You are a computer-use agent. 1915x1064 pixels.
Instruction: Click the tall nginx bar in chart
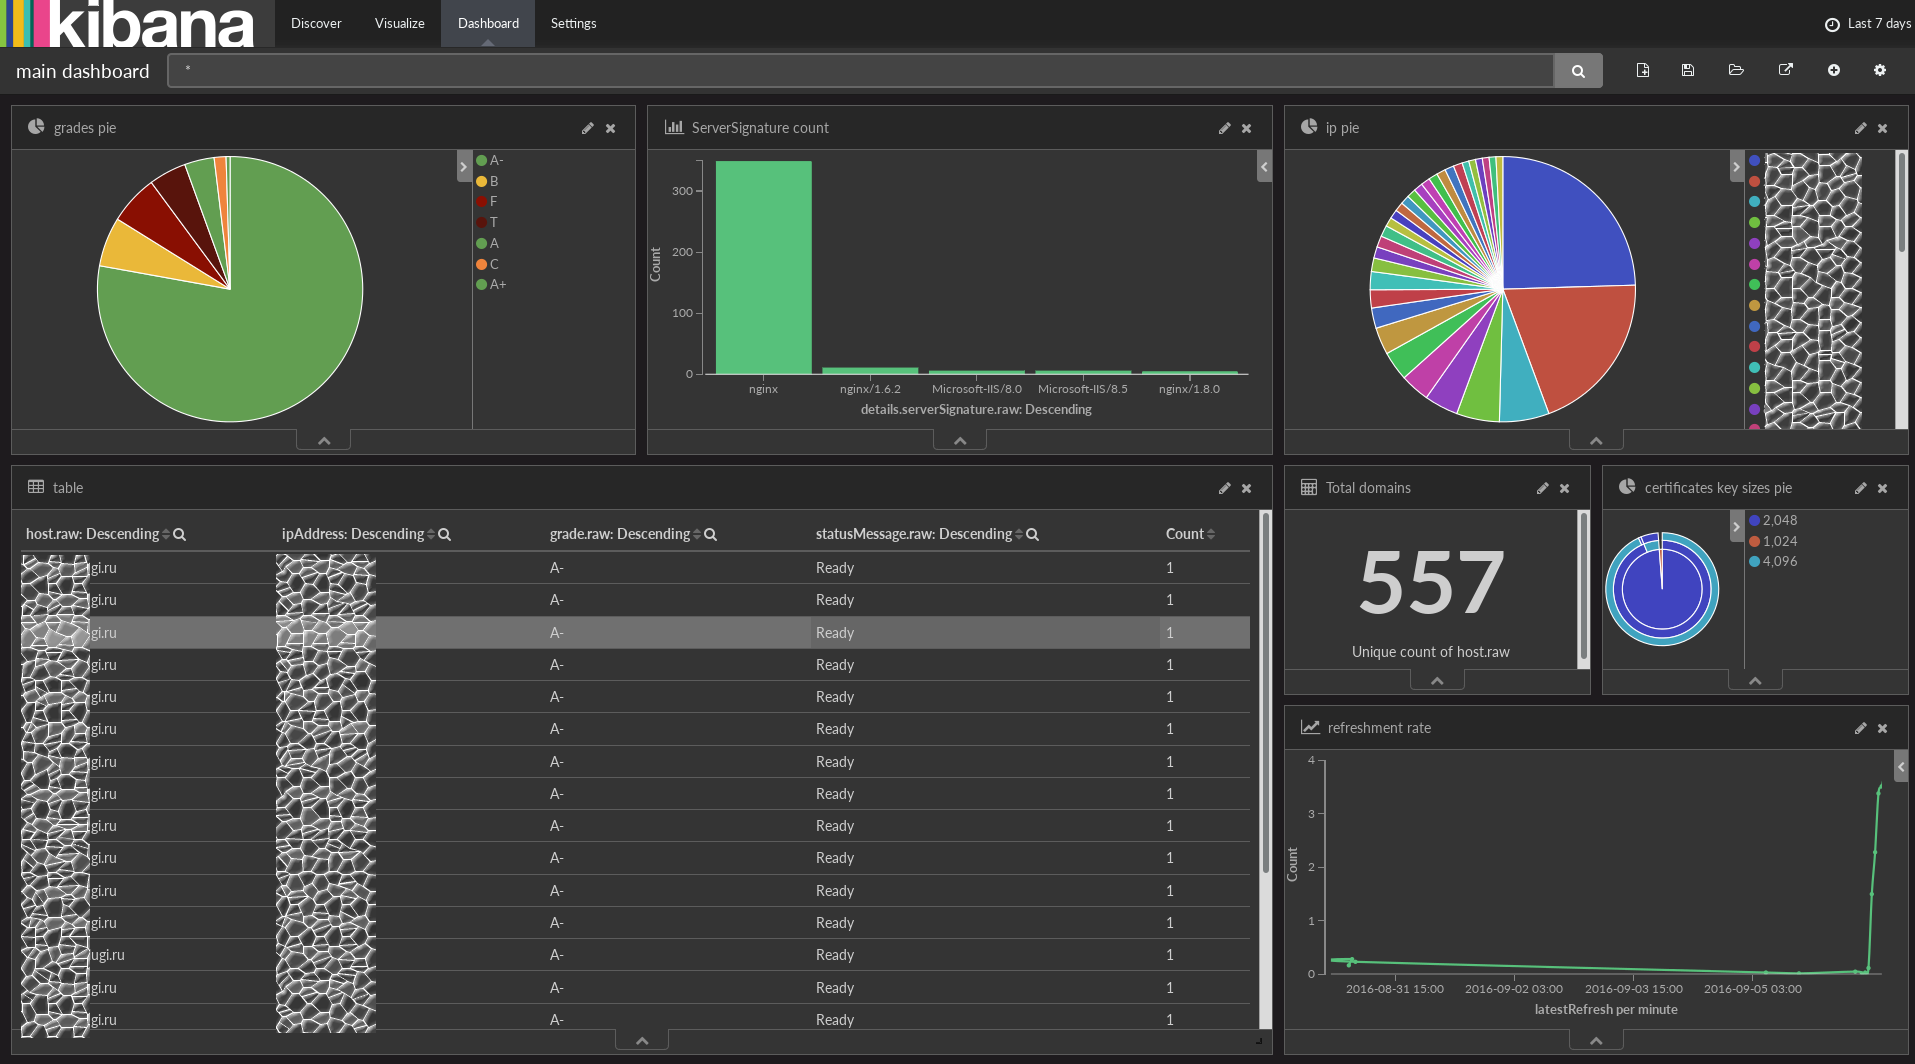764,268
